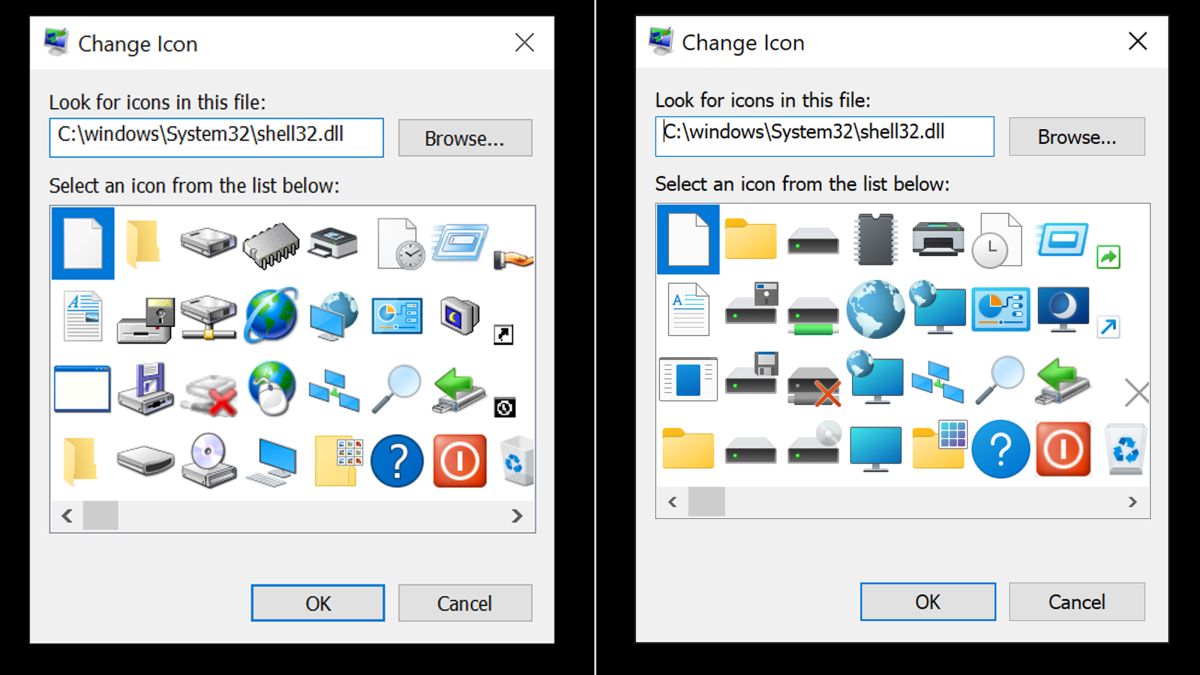Select red power icon in right dialog
This screenshot has width=1200, height=675.
click(x=1063, y=448)
